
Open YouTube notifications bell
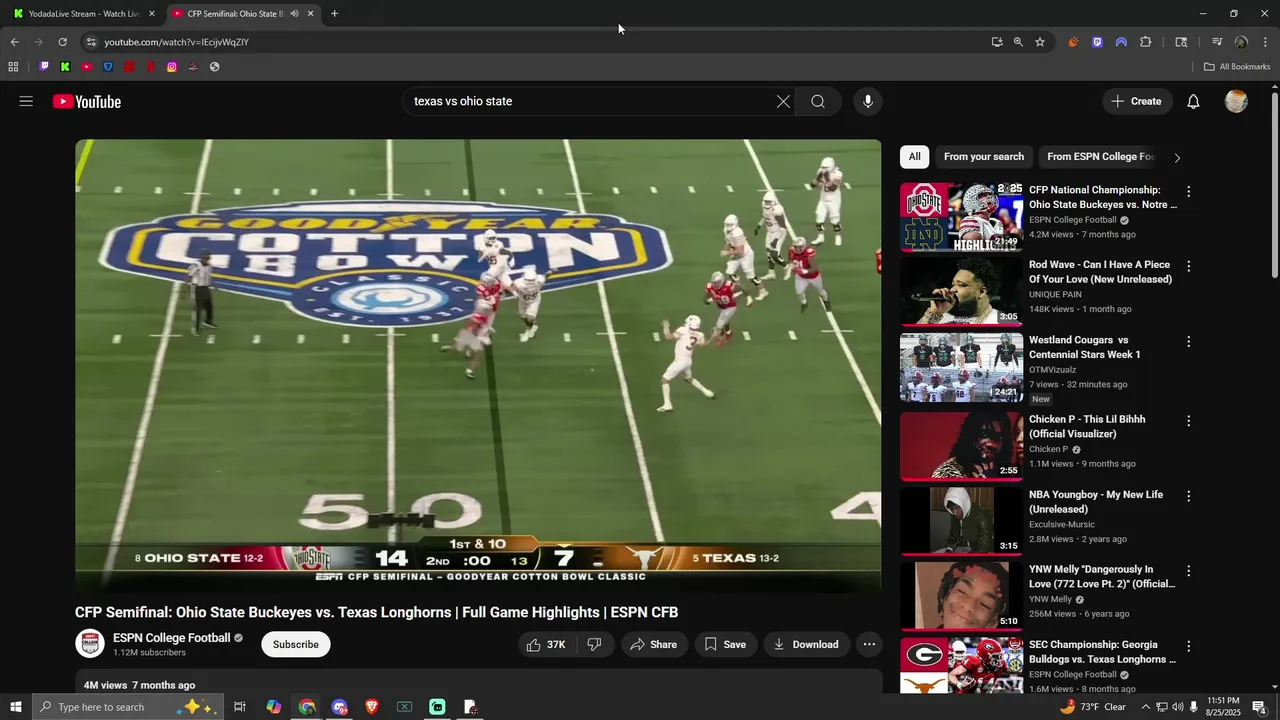coord(1193,101)
